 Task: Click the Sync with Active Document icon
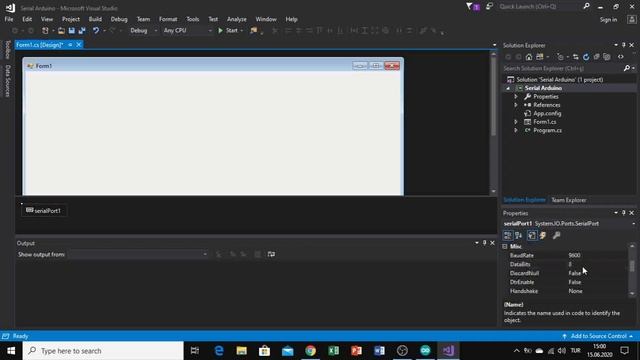pyautogui.click(x=576, y=57)
